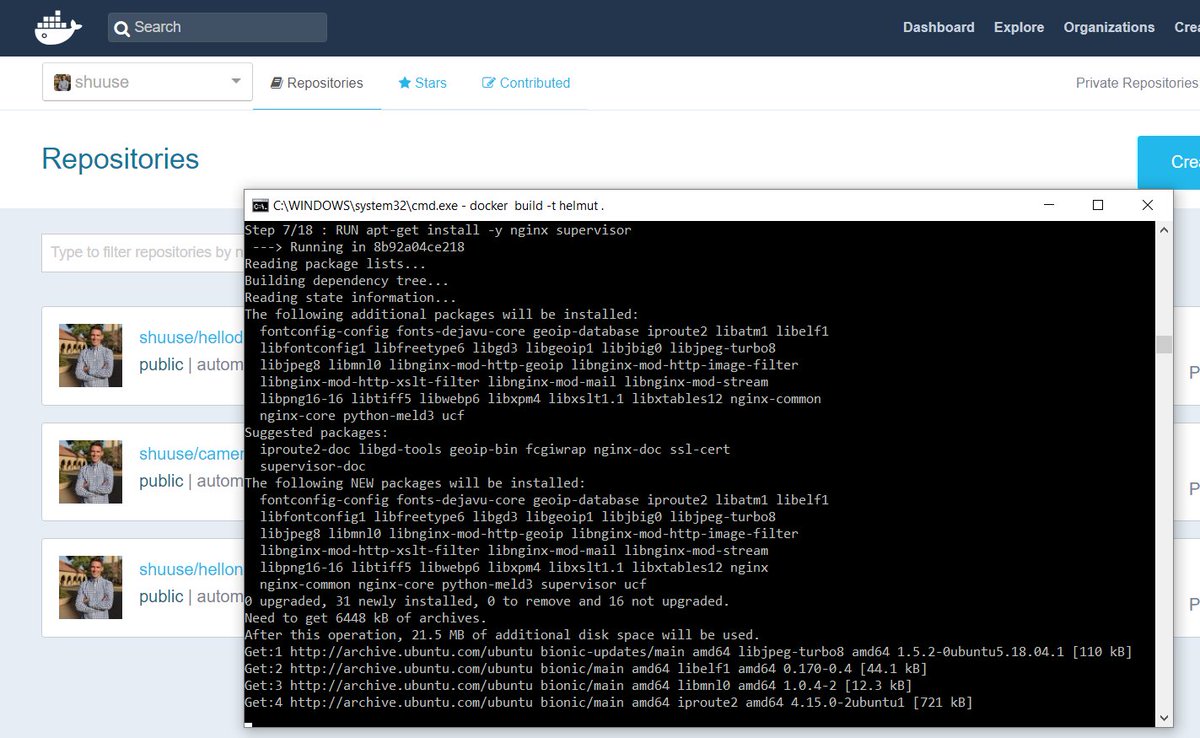Screen dimensions: 1200x738
Task: Click the Docker whale logo
Action: click(57, 27)
